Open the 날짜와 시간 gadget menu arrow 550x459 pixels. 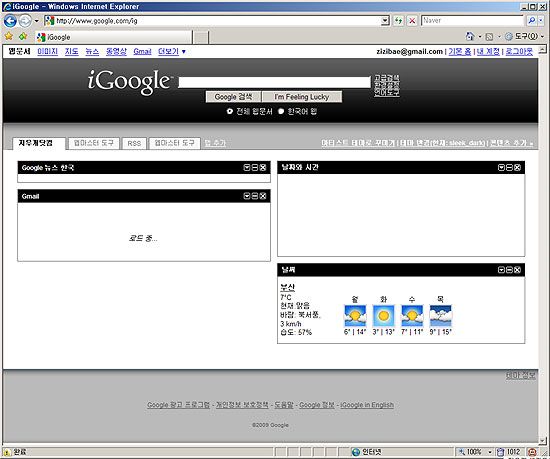click(x=501, y=168)
